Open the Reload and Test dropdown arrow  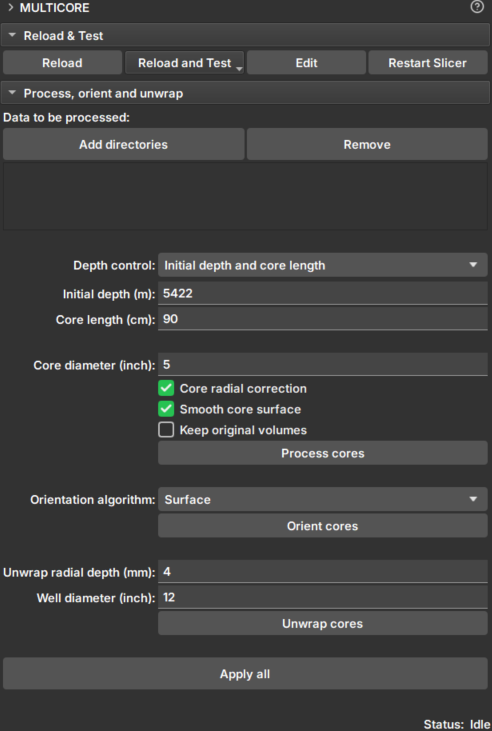click(x=239, y=69)
